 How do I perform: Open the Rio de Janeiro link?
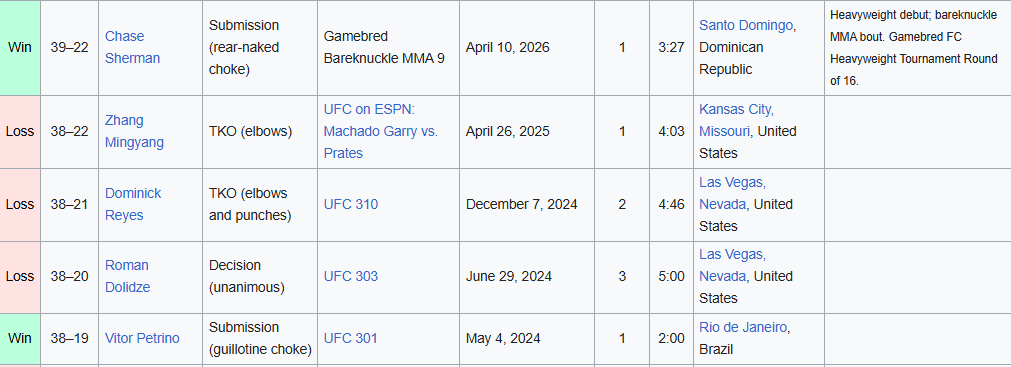click(x=743, y=327)
